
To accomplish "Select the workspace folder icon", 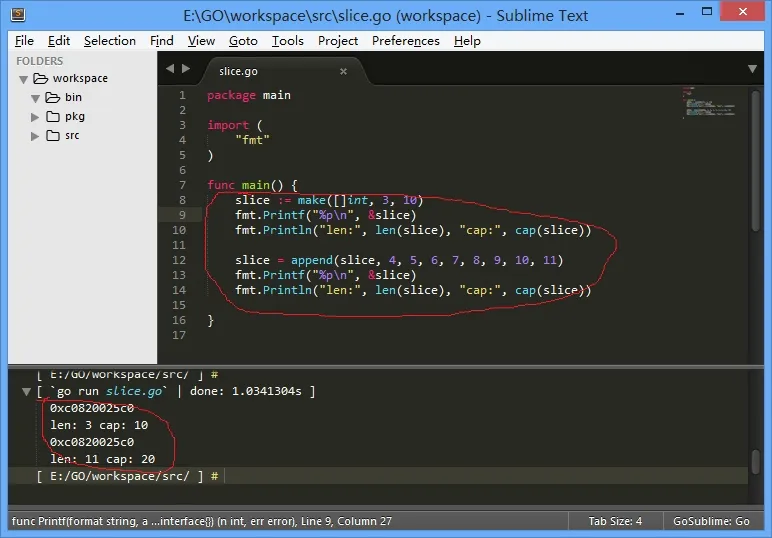I will (x=40, y=78).
